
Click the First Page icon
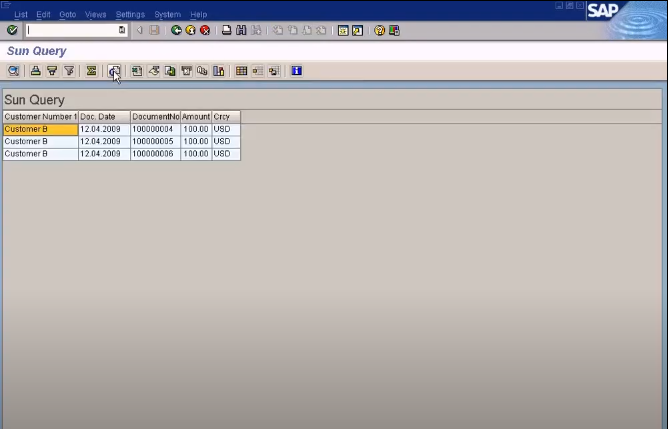click(x=278, y=30)
